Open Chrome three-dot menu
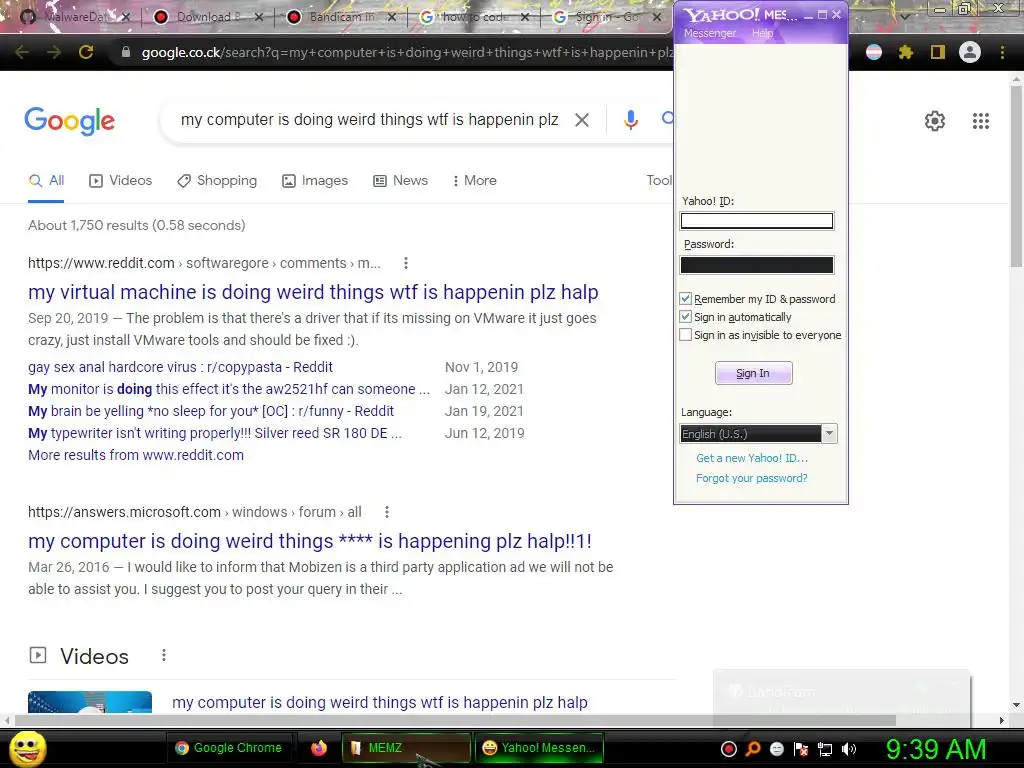This screenshot has width=1024, height=768. [x=1002, y=52]
